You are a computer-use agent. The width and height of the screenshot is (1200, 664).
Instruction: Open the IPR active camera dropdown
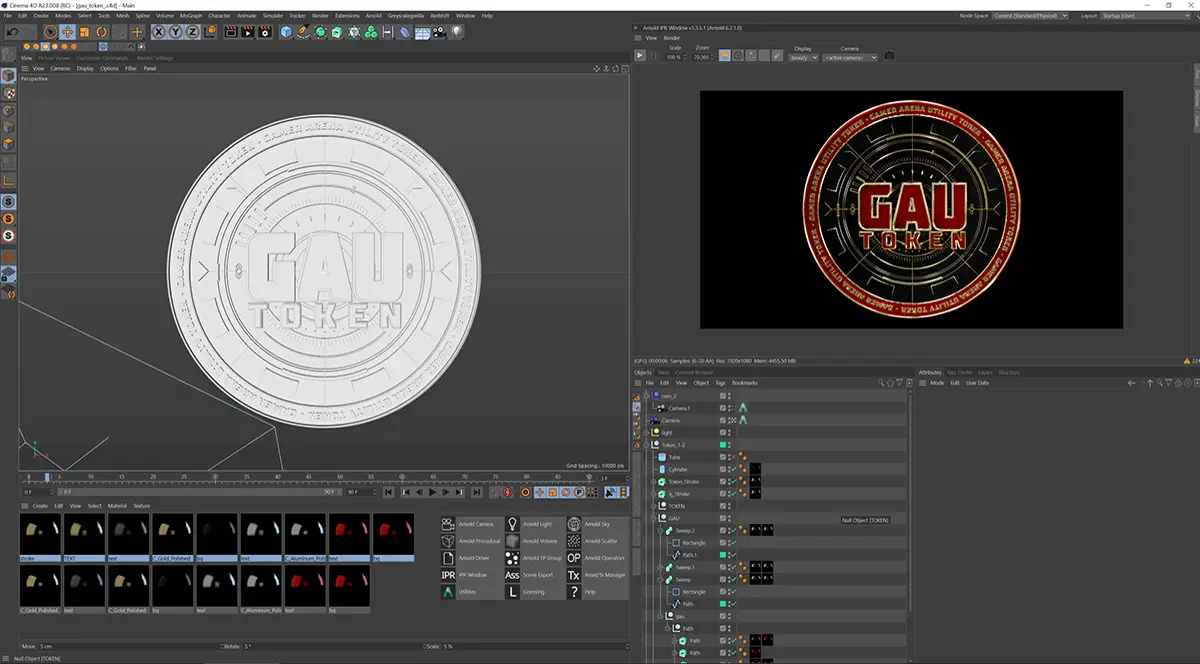coord(850,57)
